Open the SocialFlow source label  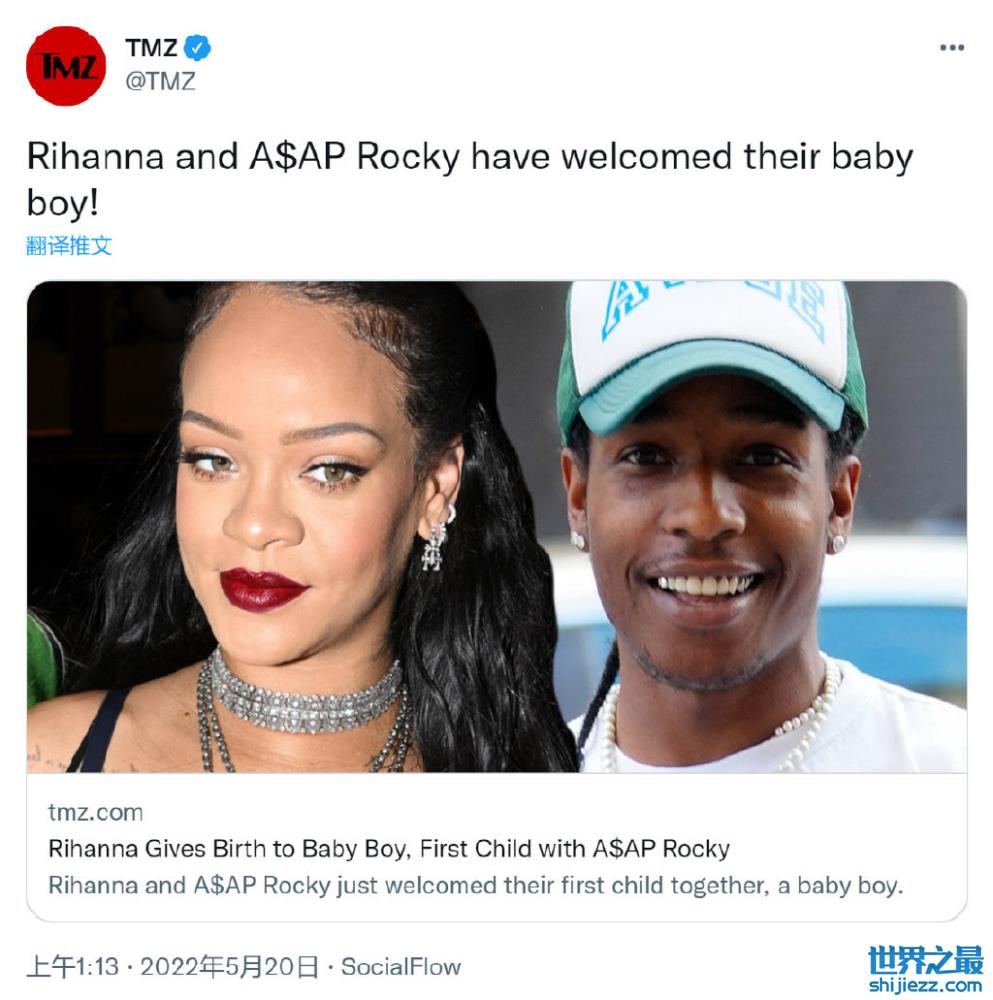401,967
